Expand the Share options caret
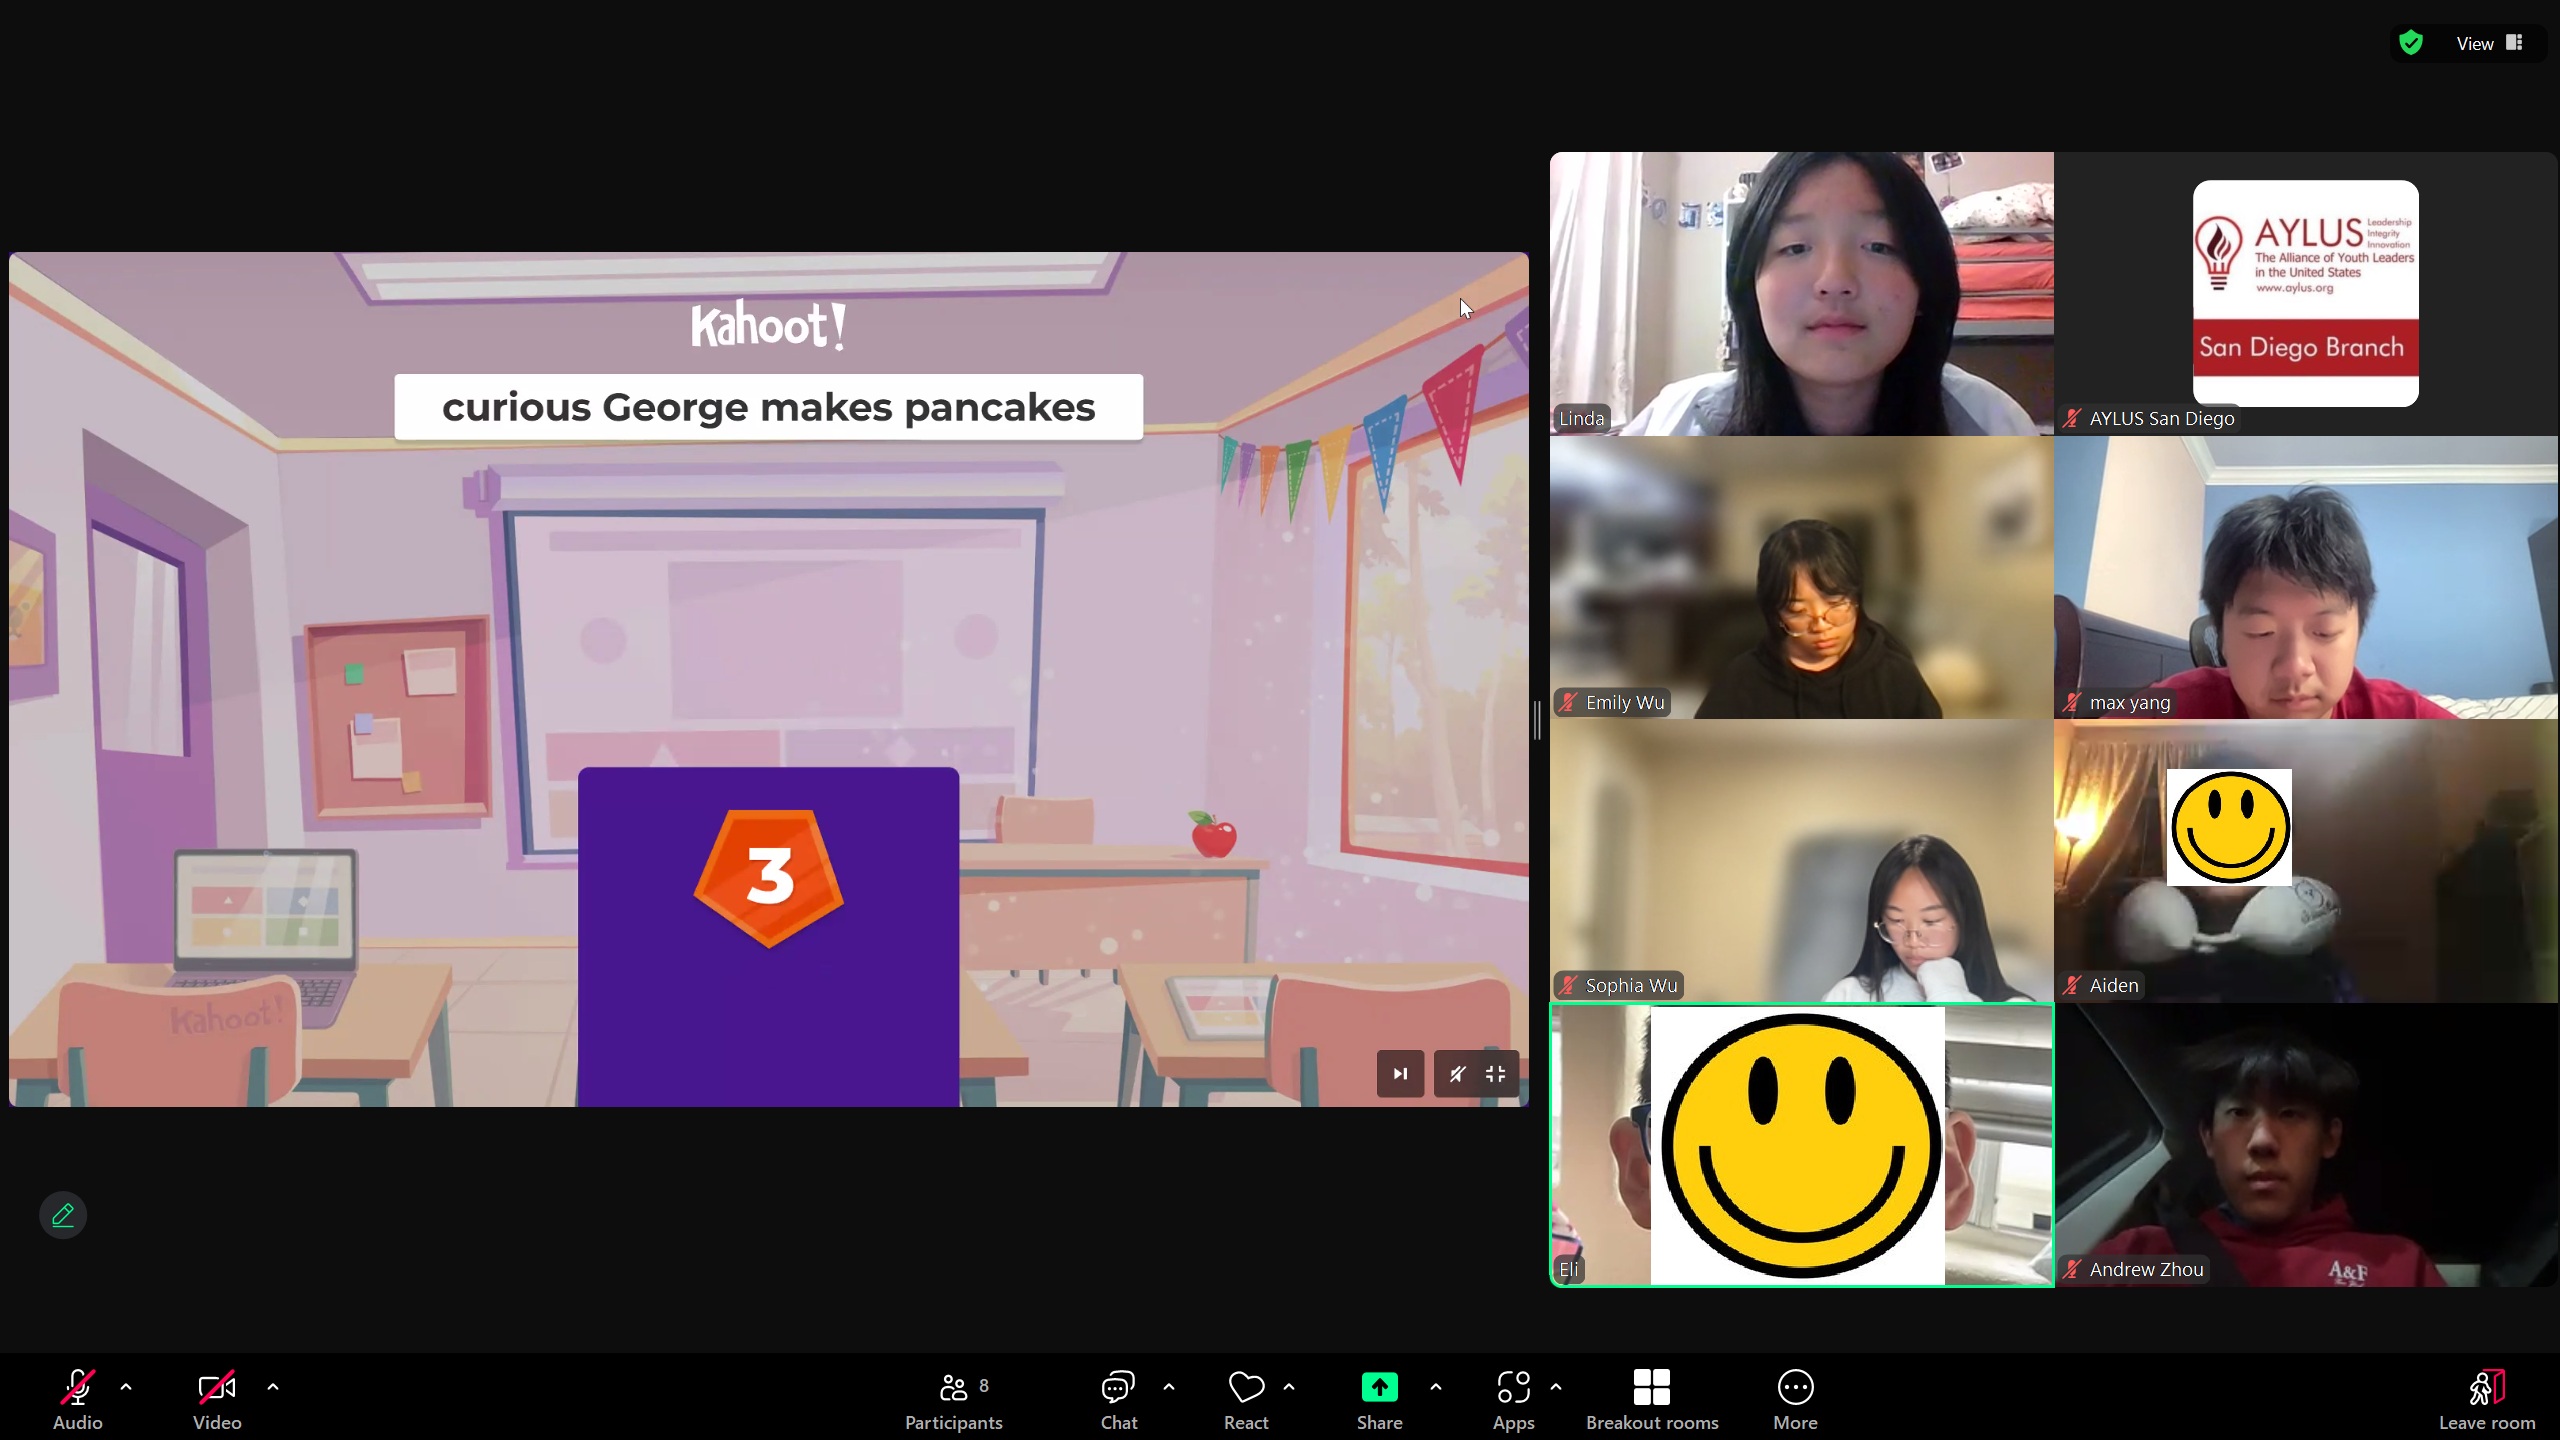 [x=1436, y=1387]
